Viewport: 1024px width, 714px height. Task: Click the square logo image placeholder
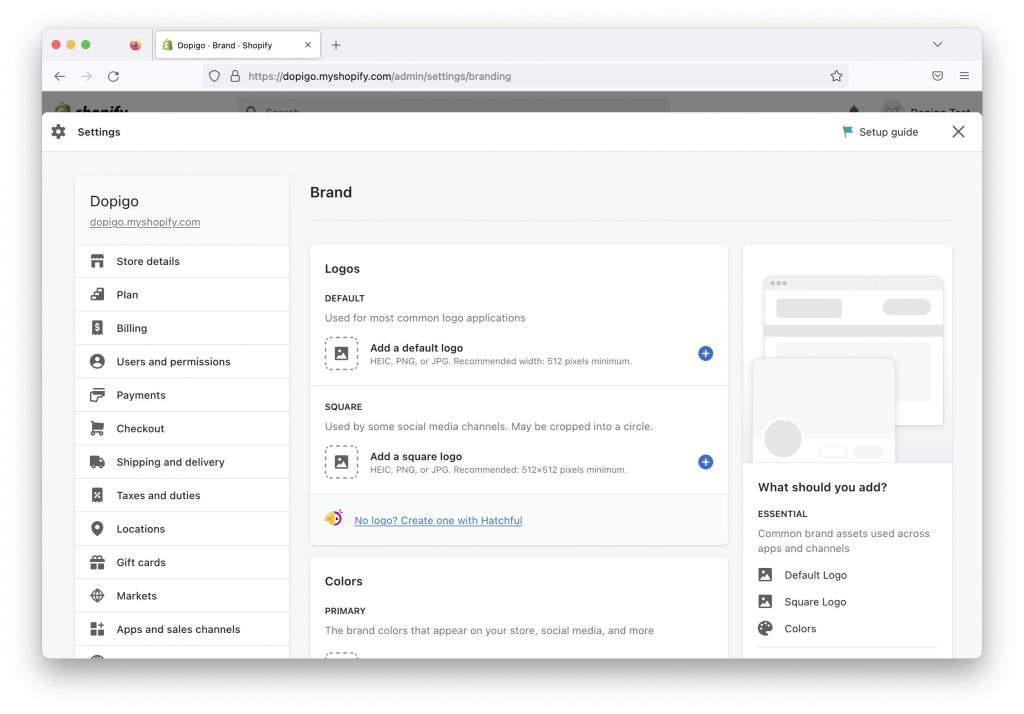[x=342, y=462]
